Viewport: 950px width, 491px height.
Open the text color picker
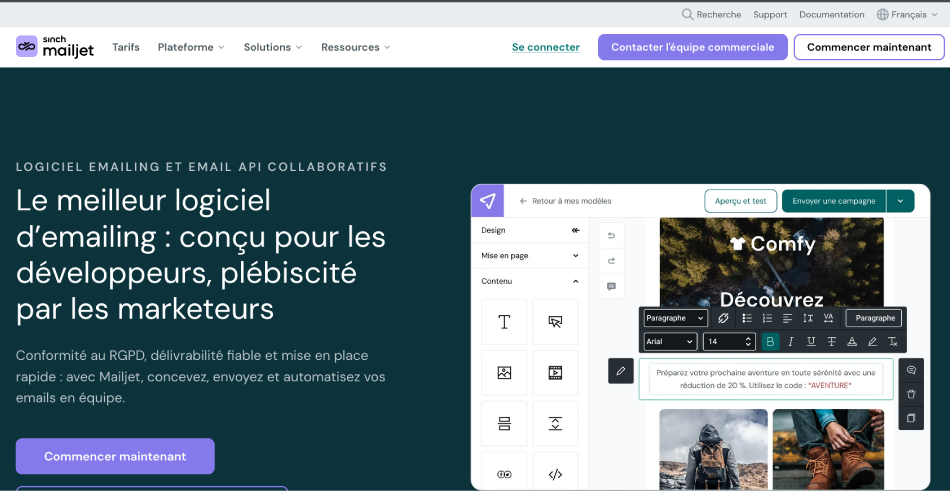852,342
